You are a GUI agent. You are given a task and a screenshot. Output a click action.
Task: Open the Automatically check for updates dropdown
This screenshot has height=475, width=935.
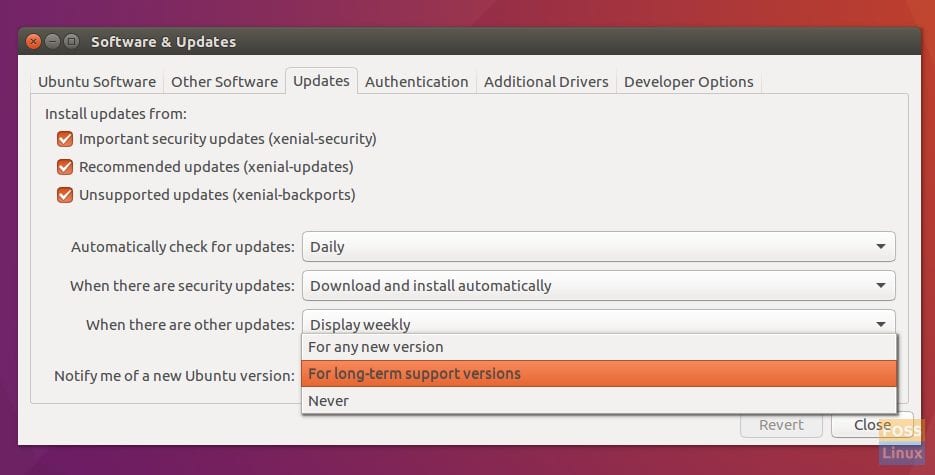[x=599, y=247]
